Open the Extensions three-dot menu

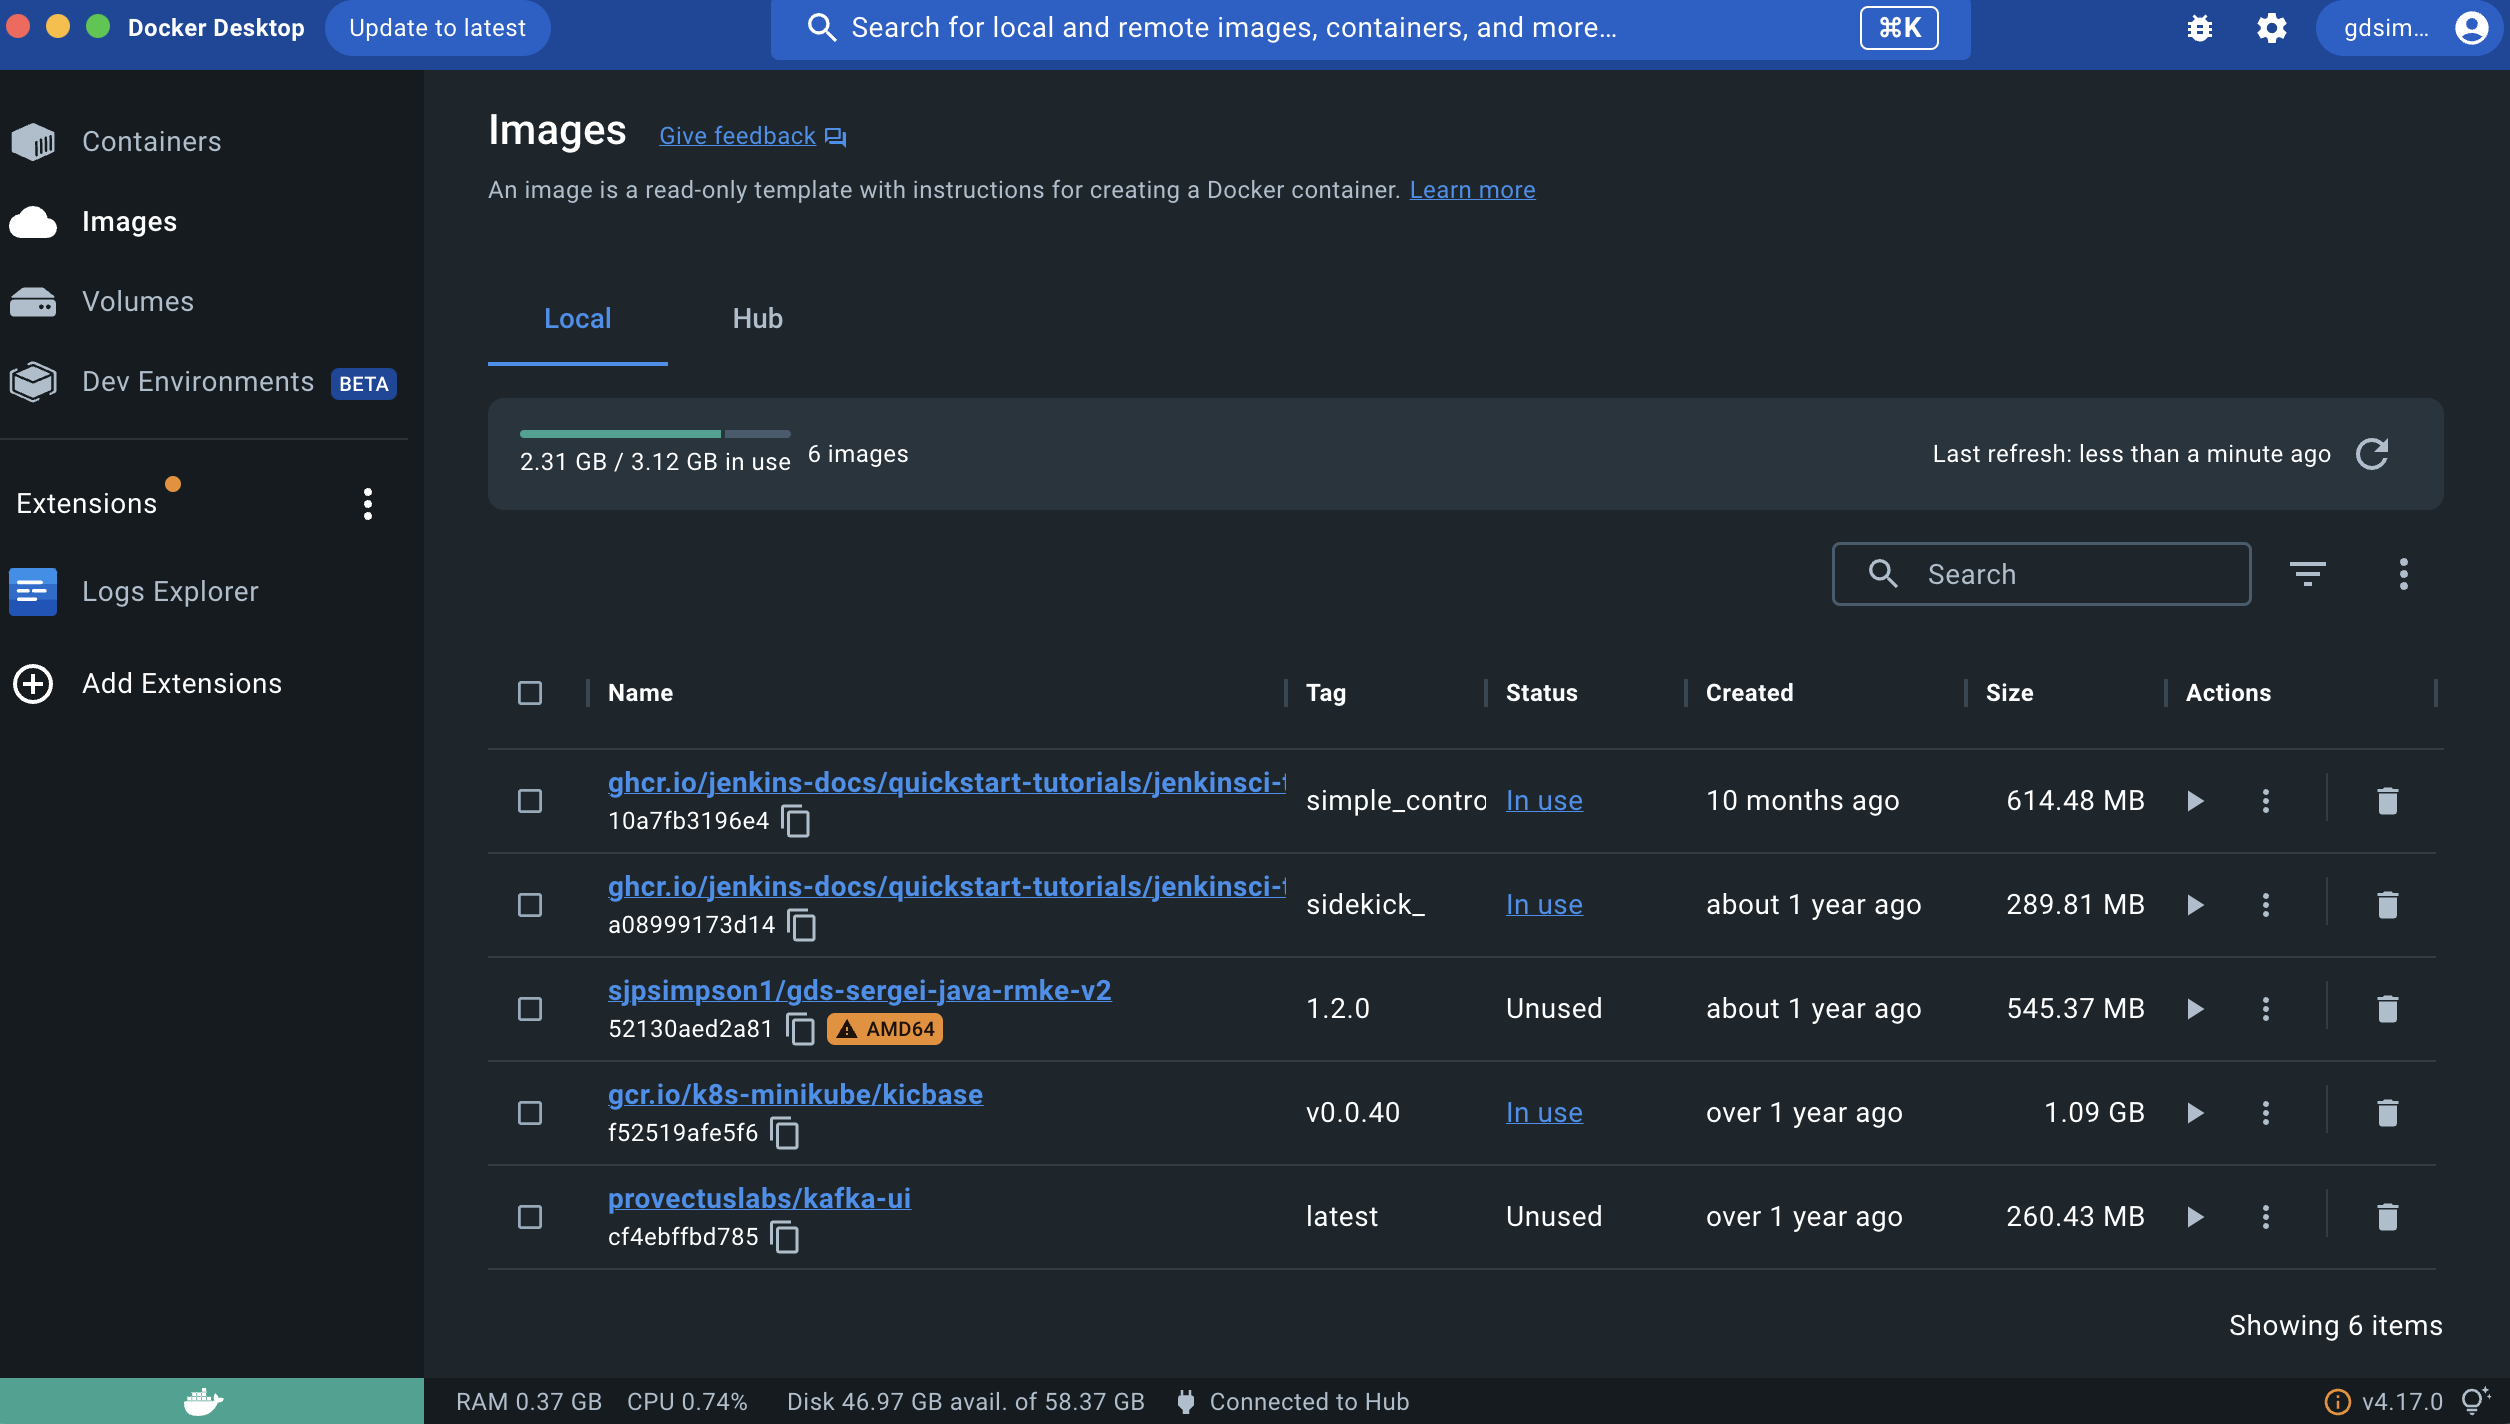(x=368, y=504)
